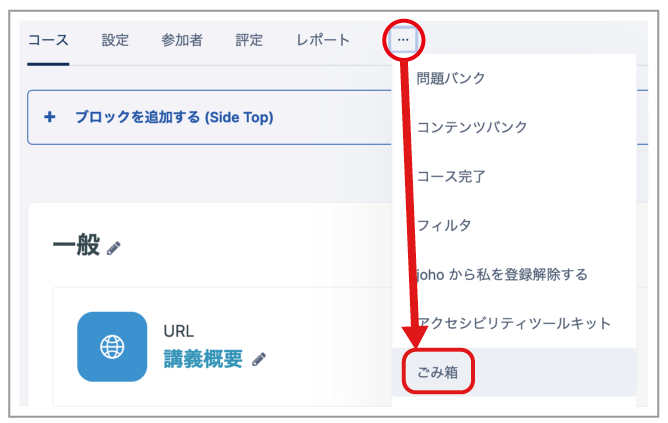
Task: Click the 一般 section heading
Action: 76,245
